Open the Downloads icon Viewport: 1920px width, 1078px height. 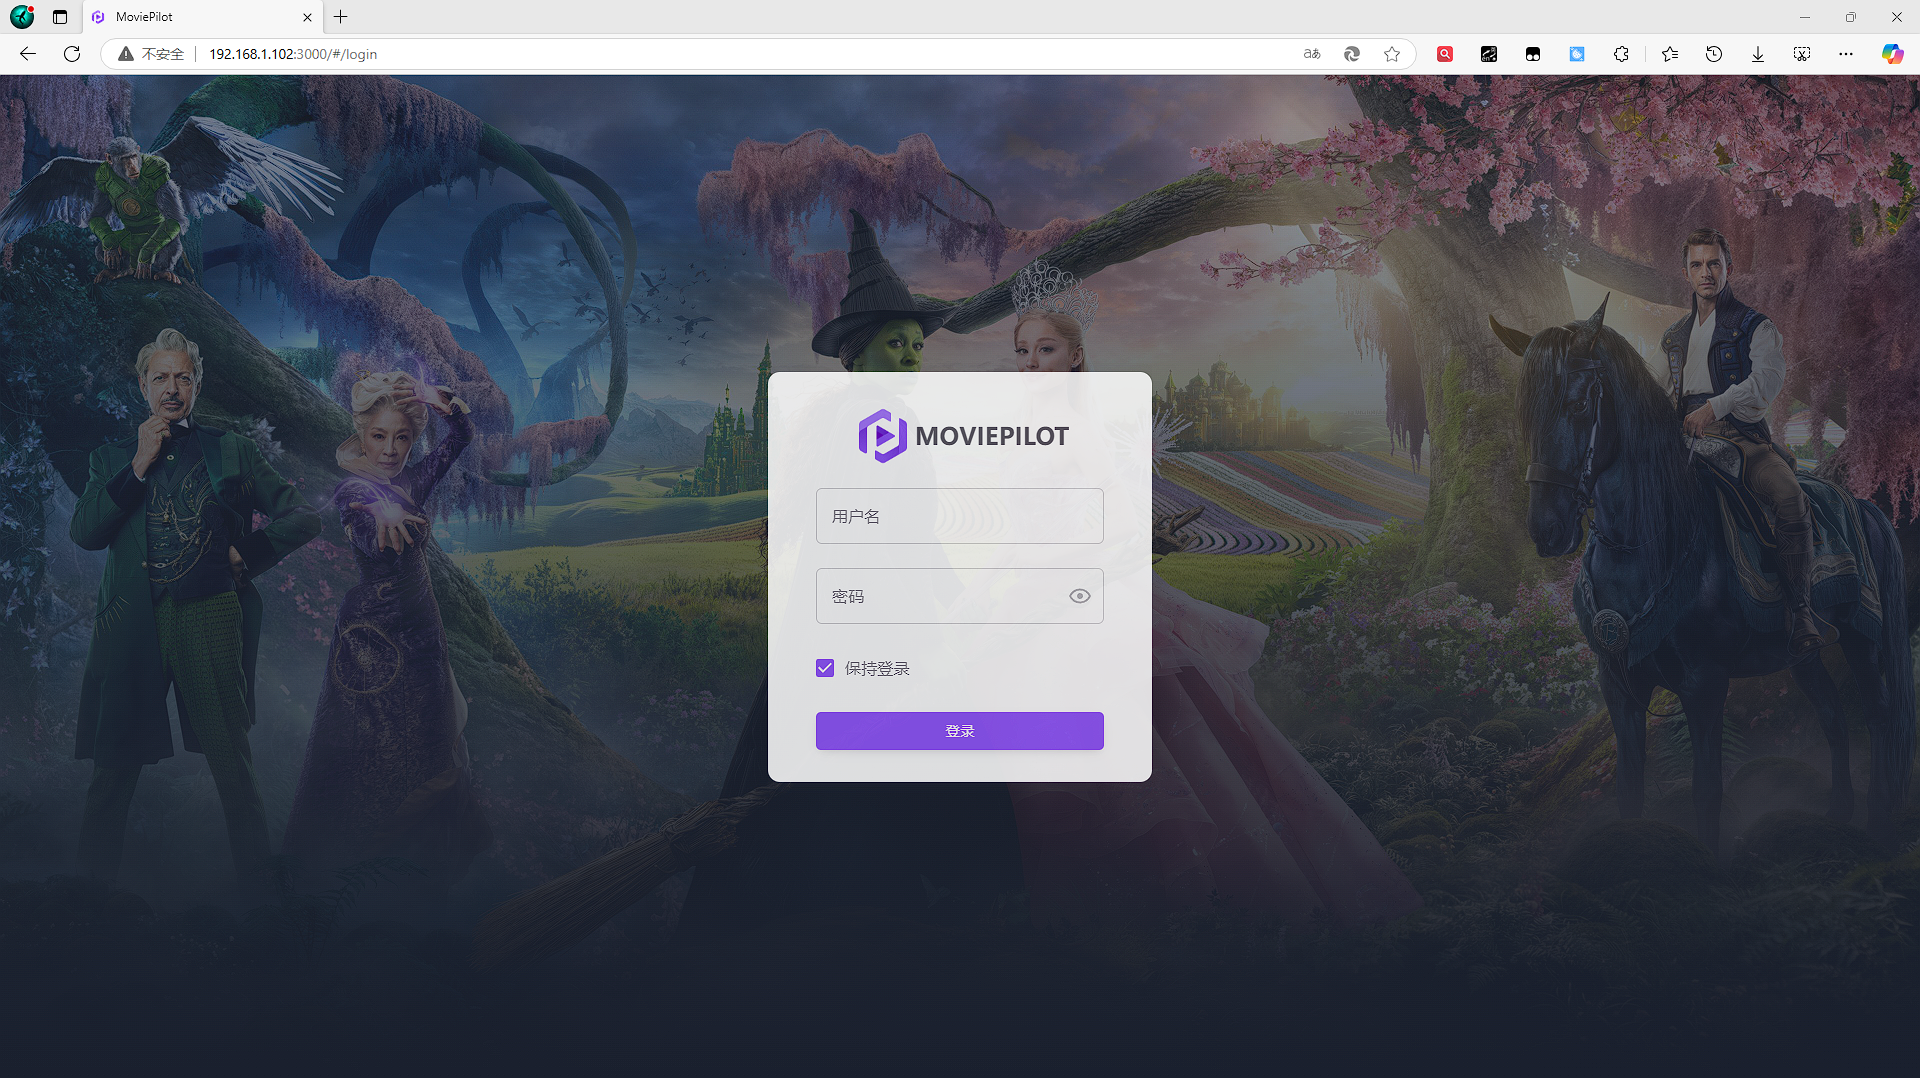(x=1758, y=54)
